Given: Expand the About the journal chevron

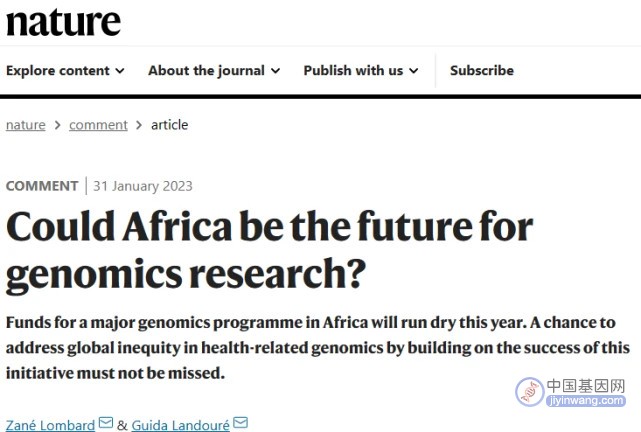Looking at the screenshot, I should pos(276,71).
